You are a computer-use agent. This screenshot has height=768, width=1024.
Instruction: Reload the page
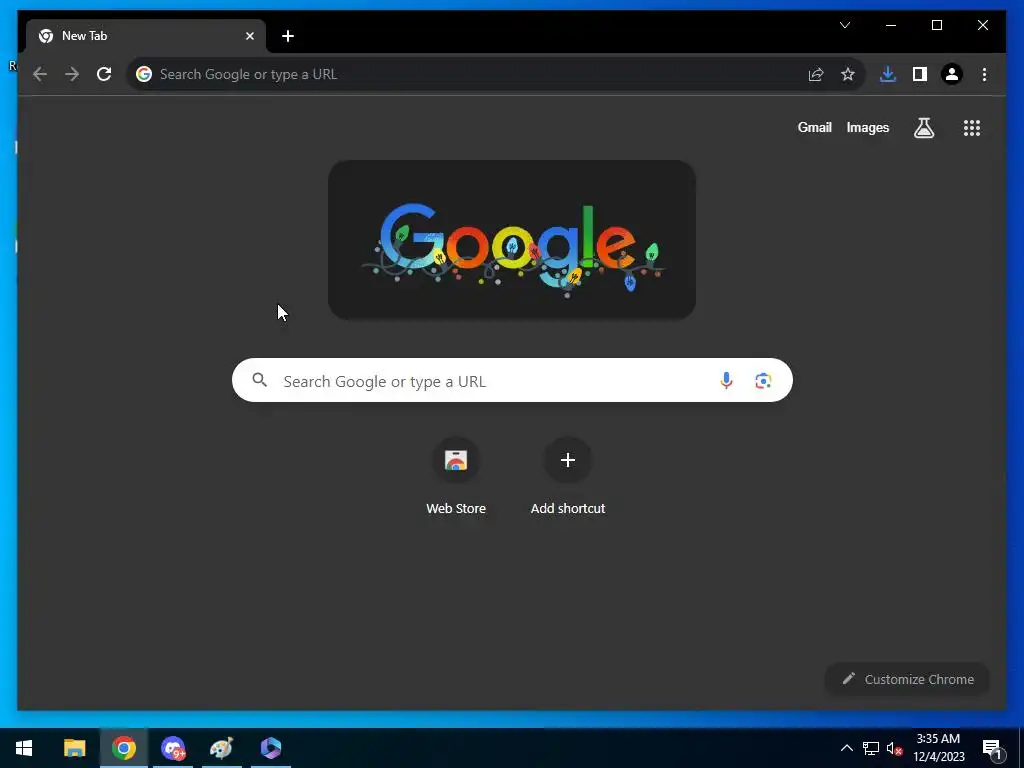(104, 74)
